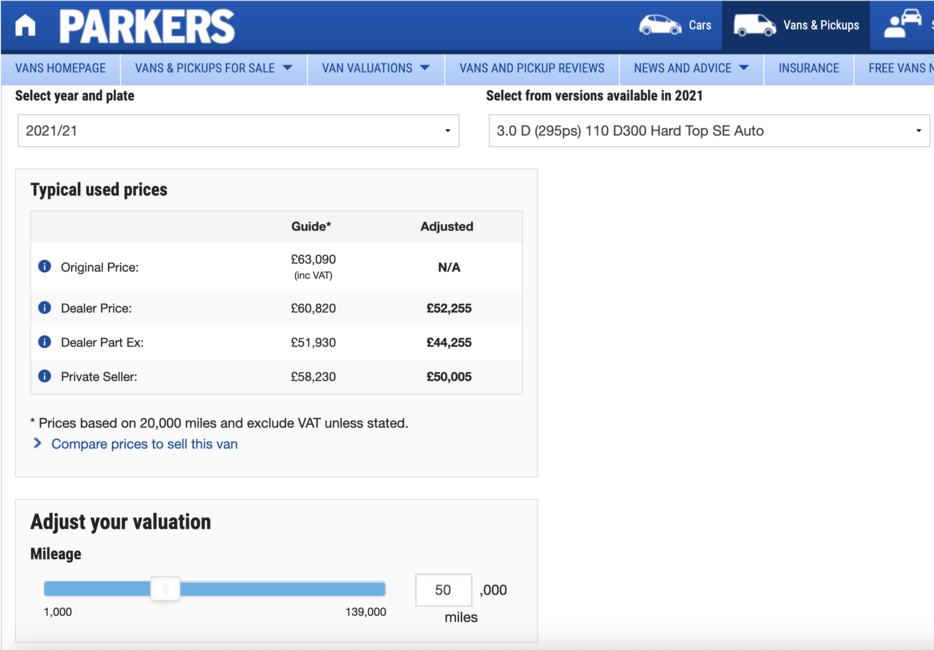
Task: Switch to the Vans & Pickups section
Action: 796,25
